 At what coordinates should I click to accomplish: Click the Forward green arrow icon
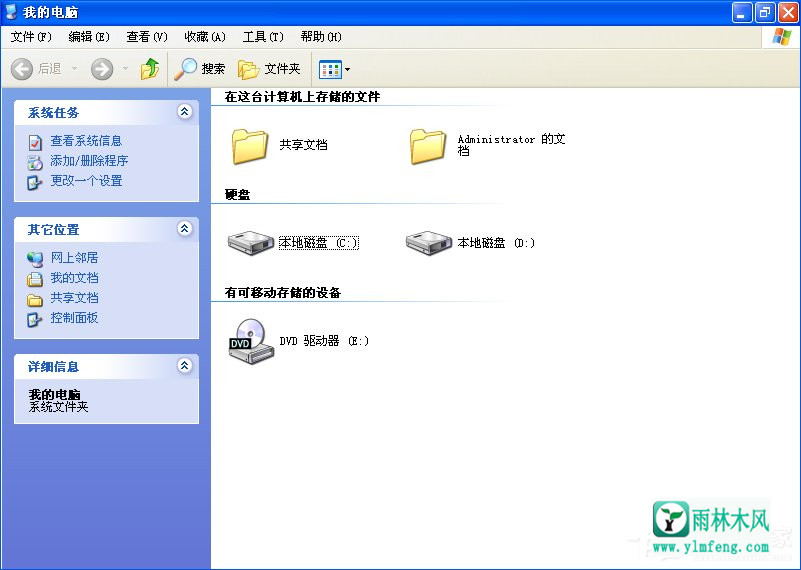click(102, 68)
